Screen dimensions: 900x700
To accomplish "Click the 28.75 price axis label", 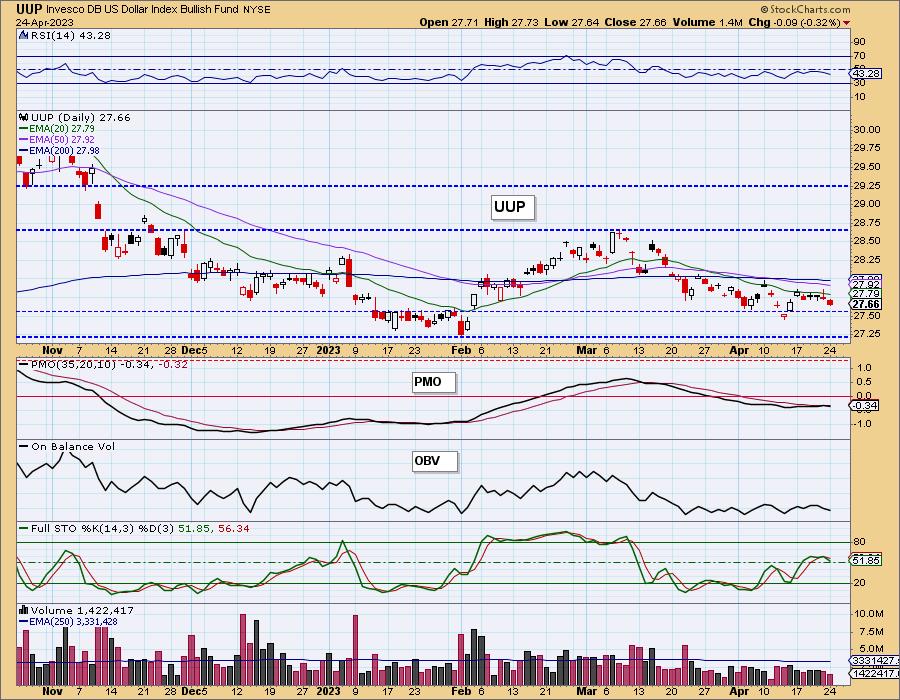I will pyautogui.click(x=867, y=223).
